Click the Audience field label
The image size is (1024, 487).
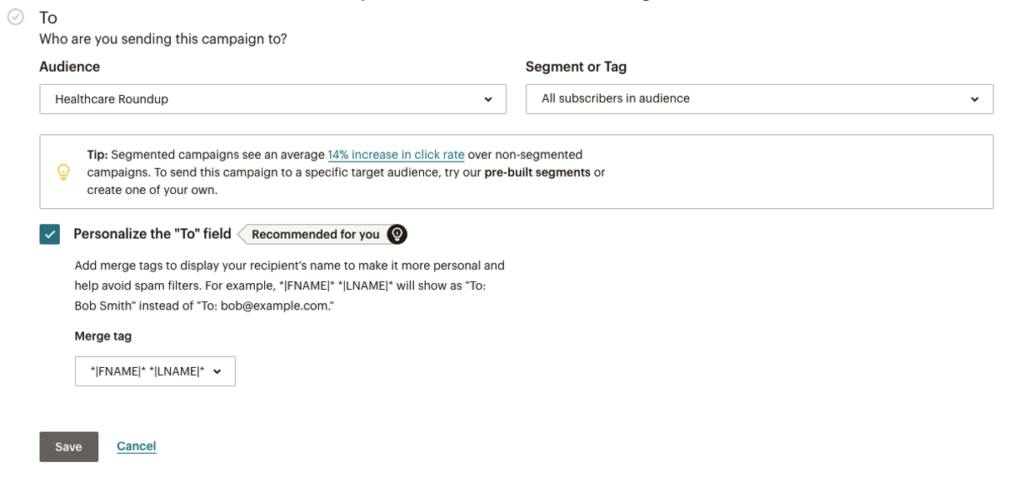(69, 67)
